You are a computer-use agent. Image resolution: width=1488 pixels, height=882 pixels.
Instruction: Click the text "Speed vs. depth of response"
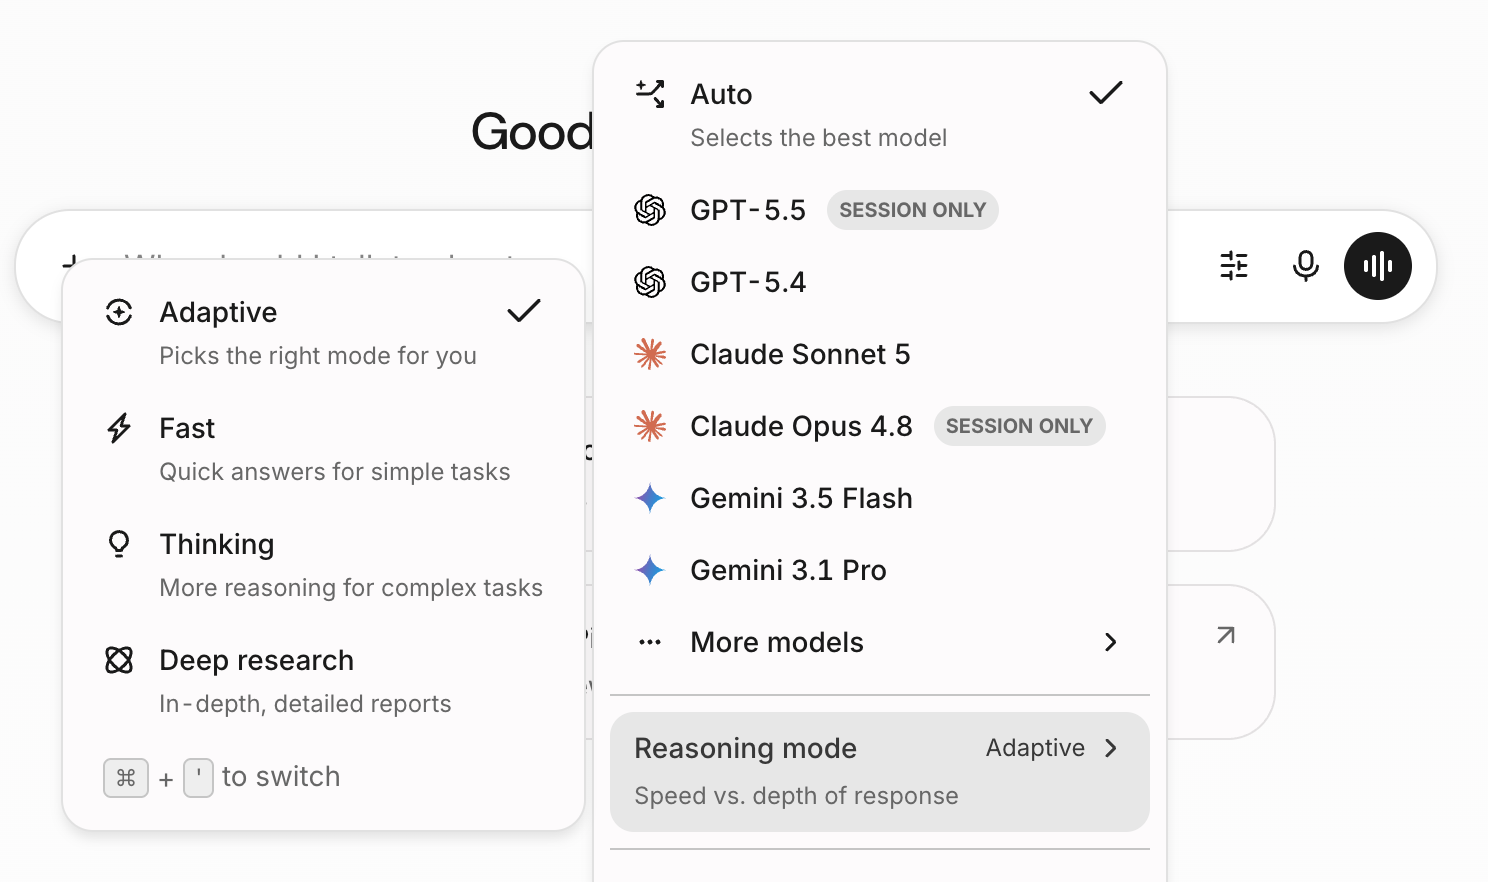click(797, 796)
